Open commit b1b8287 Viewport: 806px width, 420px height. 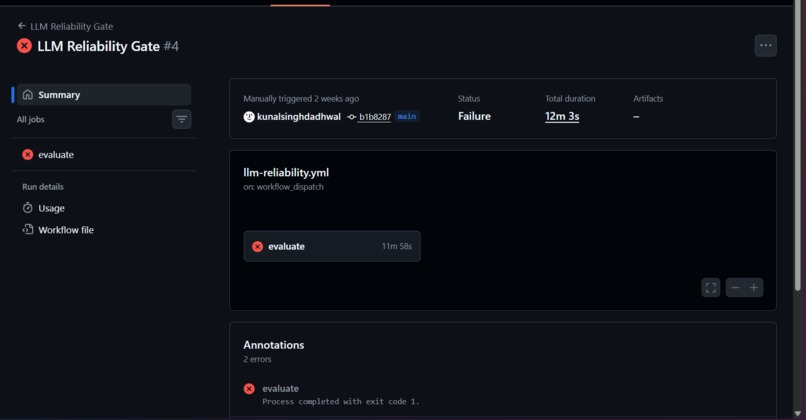(375, 117)
